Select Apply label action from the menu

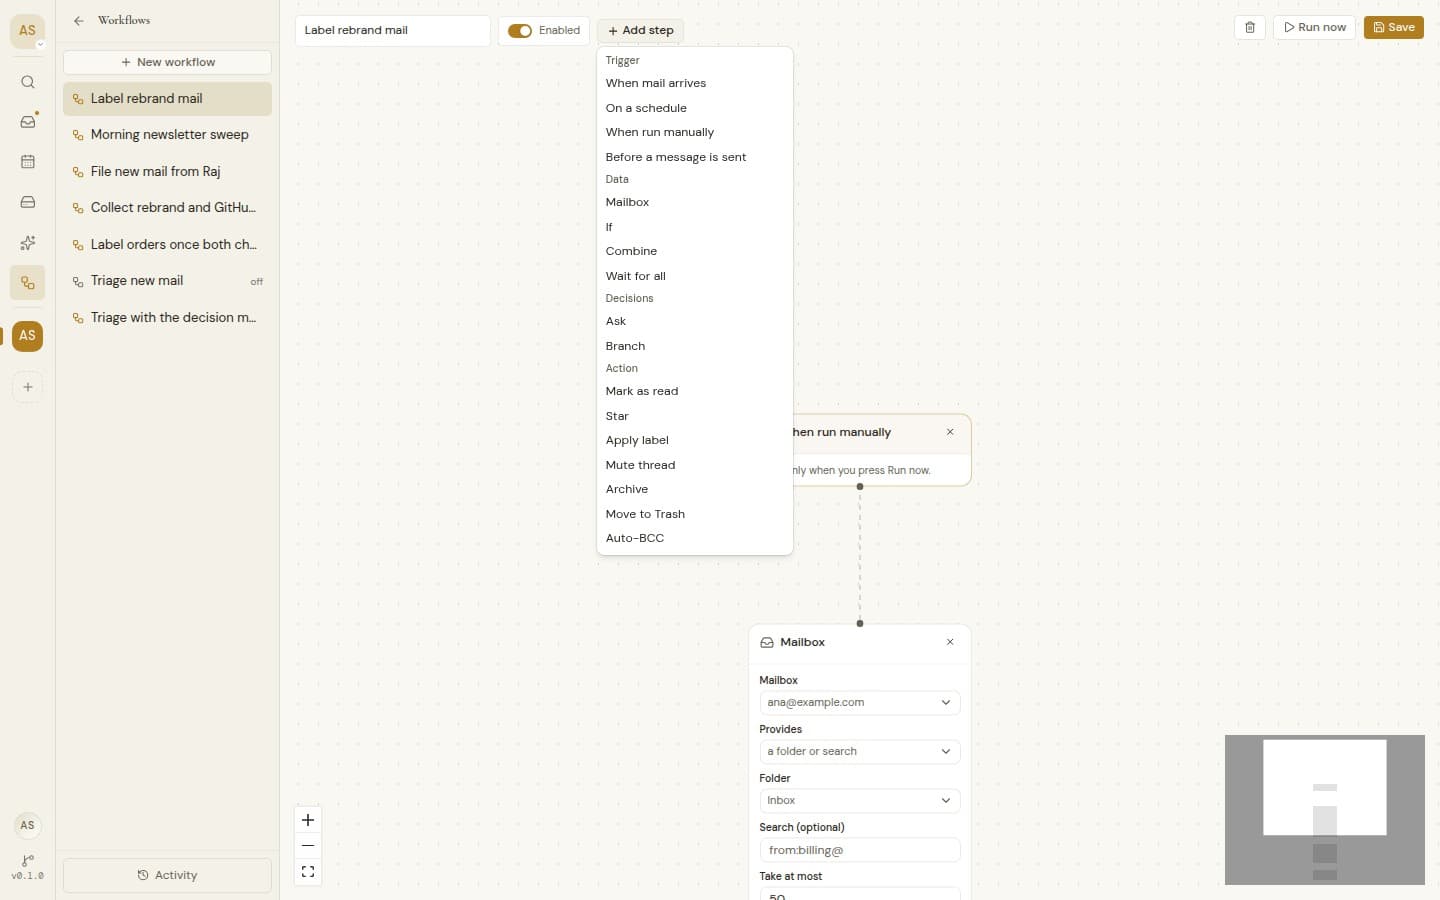click(695, 441)
